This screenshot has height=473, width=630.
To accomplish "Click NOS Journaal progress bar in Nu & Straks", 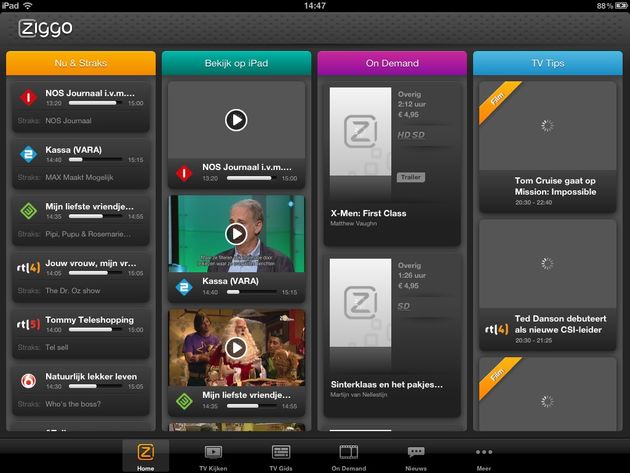I will pyautogui.click(x=95, y=103).
